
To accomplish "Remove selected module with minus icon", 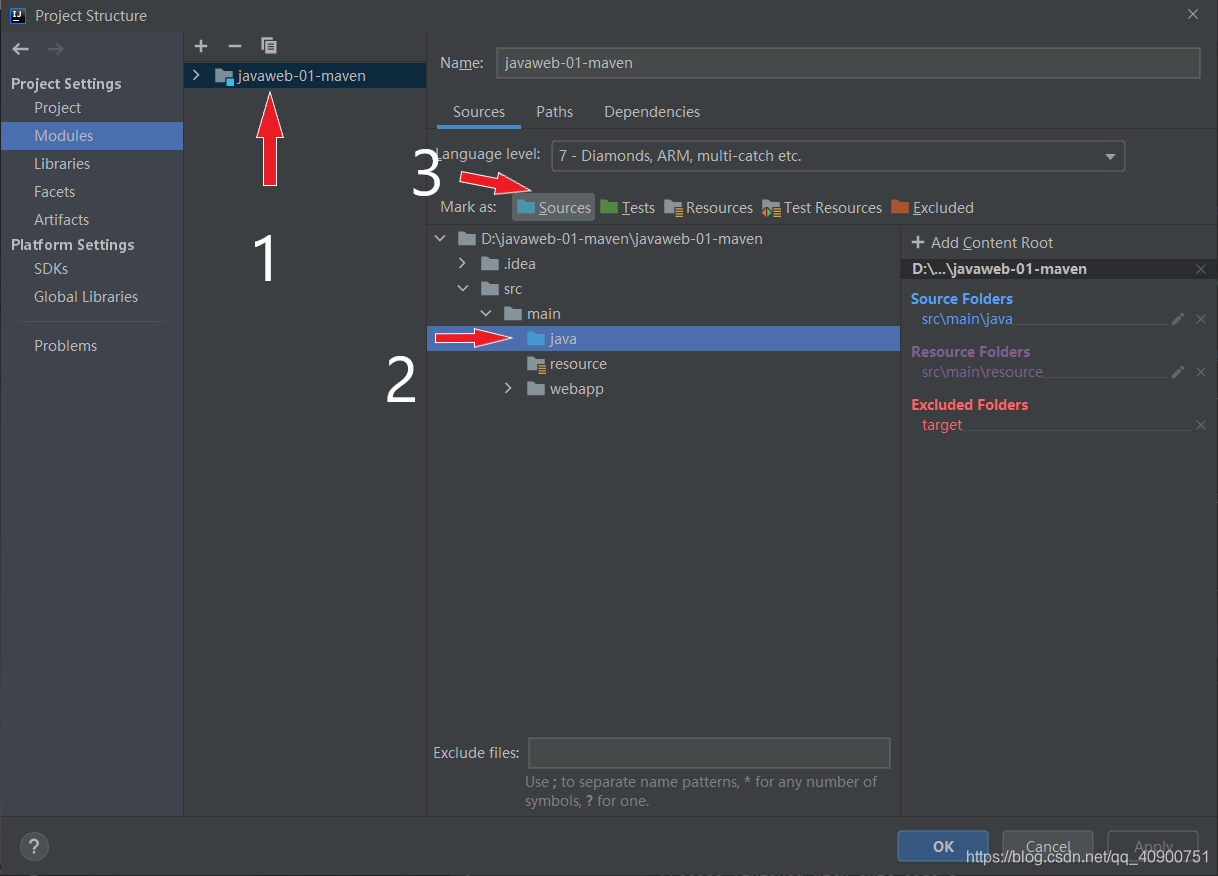I will pos(235,46).
